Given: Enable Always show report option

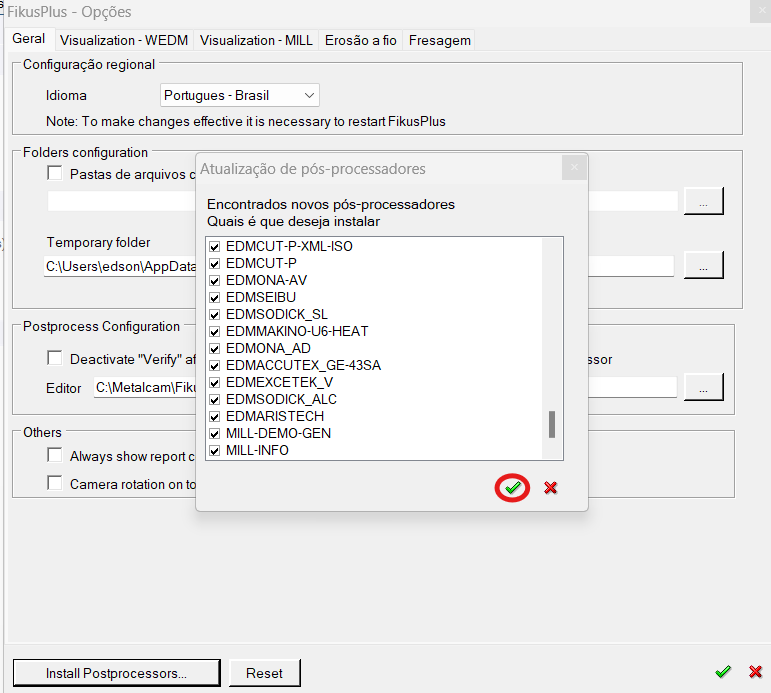Looking at the screenshot, I should click(x=55, y=456).
